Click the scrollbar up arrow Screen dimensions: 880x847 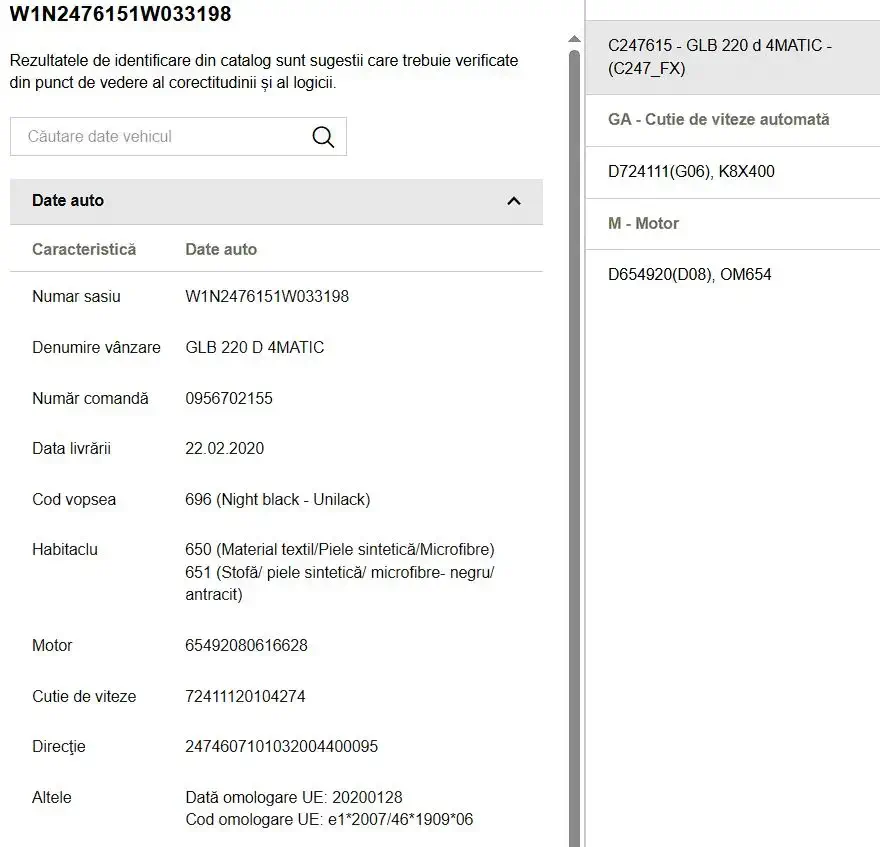point(574,39)
